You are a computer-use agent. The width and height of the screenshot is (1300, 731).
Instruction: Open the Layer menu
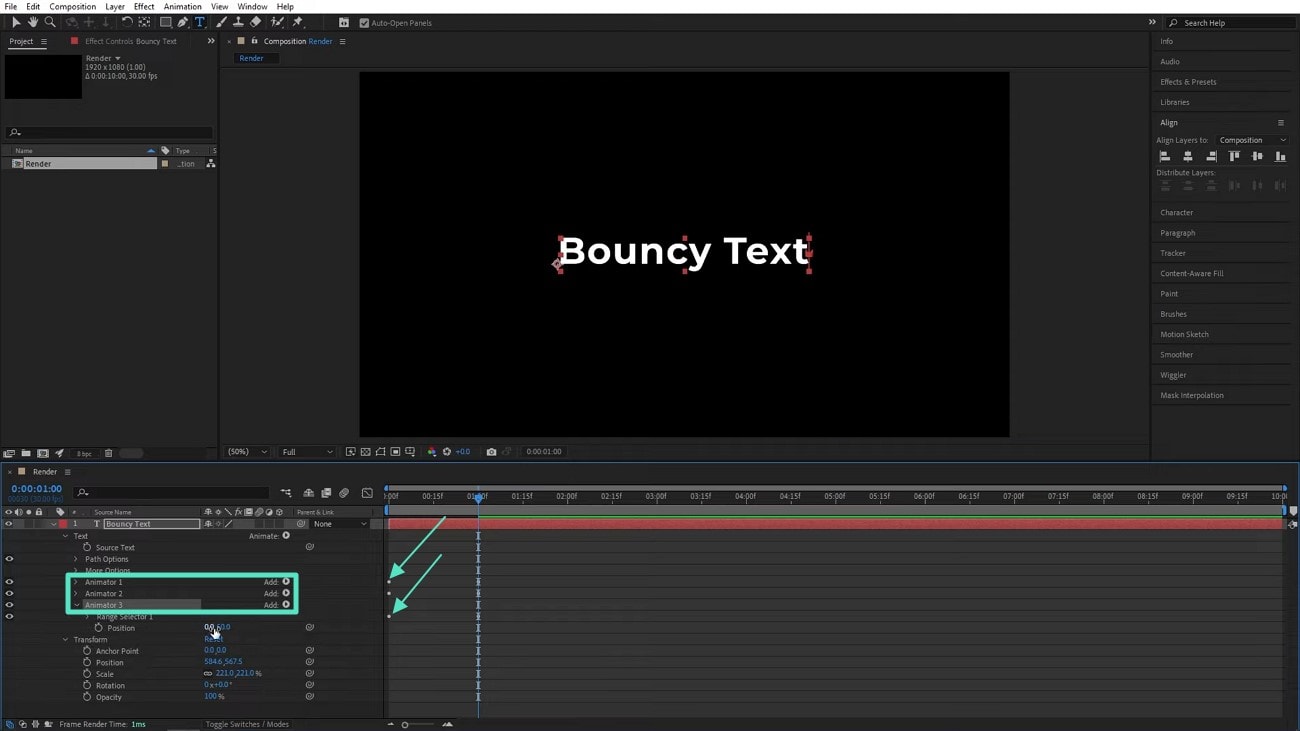point(115,7)
